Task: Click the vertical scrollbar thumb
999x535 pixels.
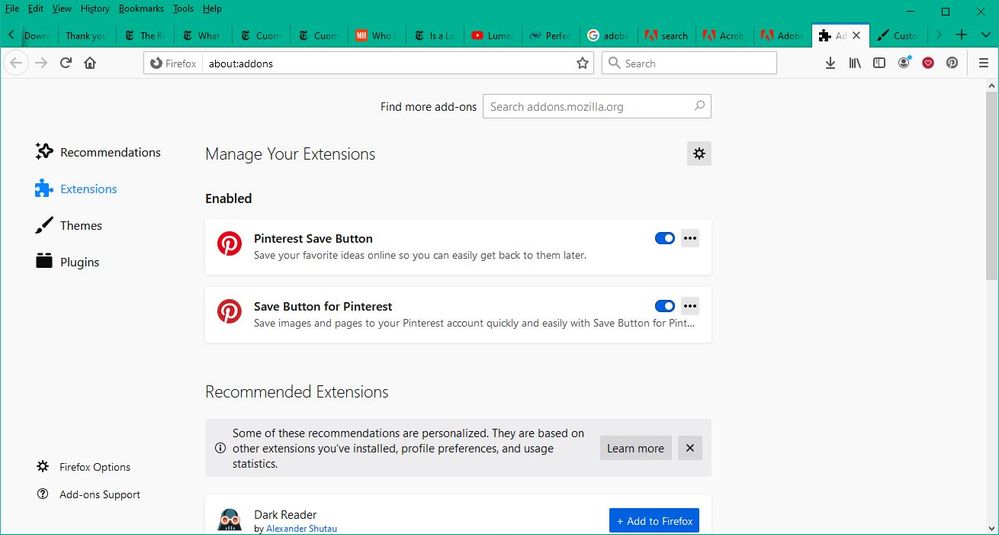Action: point(992,185)
